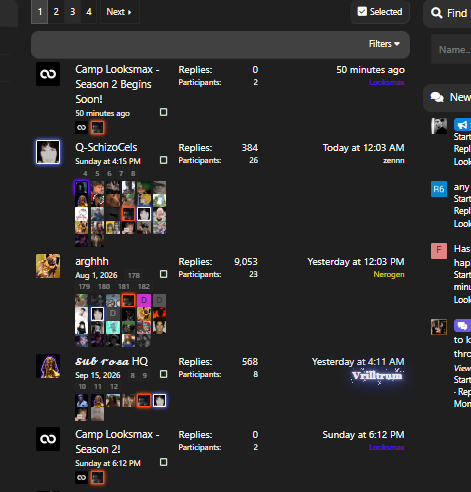Open the Q-SchizoCels conversation title

point(106,147)
